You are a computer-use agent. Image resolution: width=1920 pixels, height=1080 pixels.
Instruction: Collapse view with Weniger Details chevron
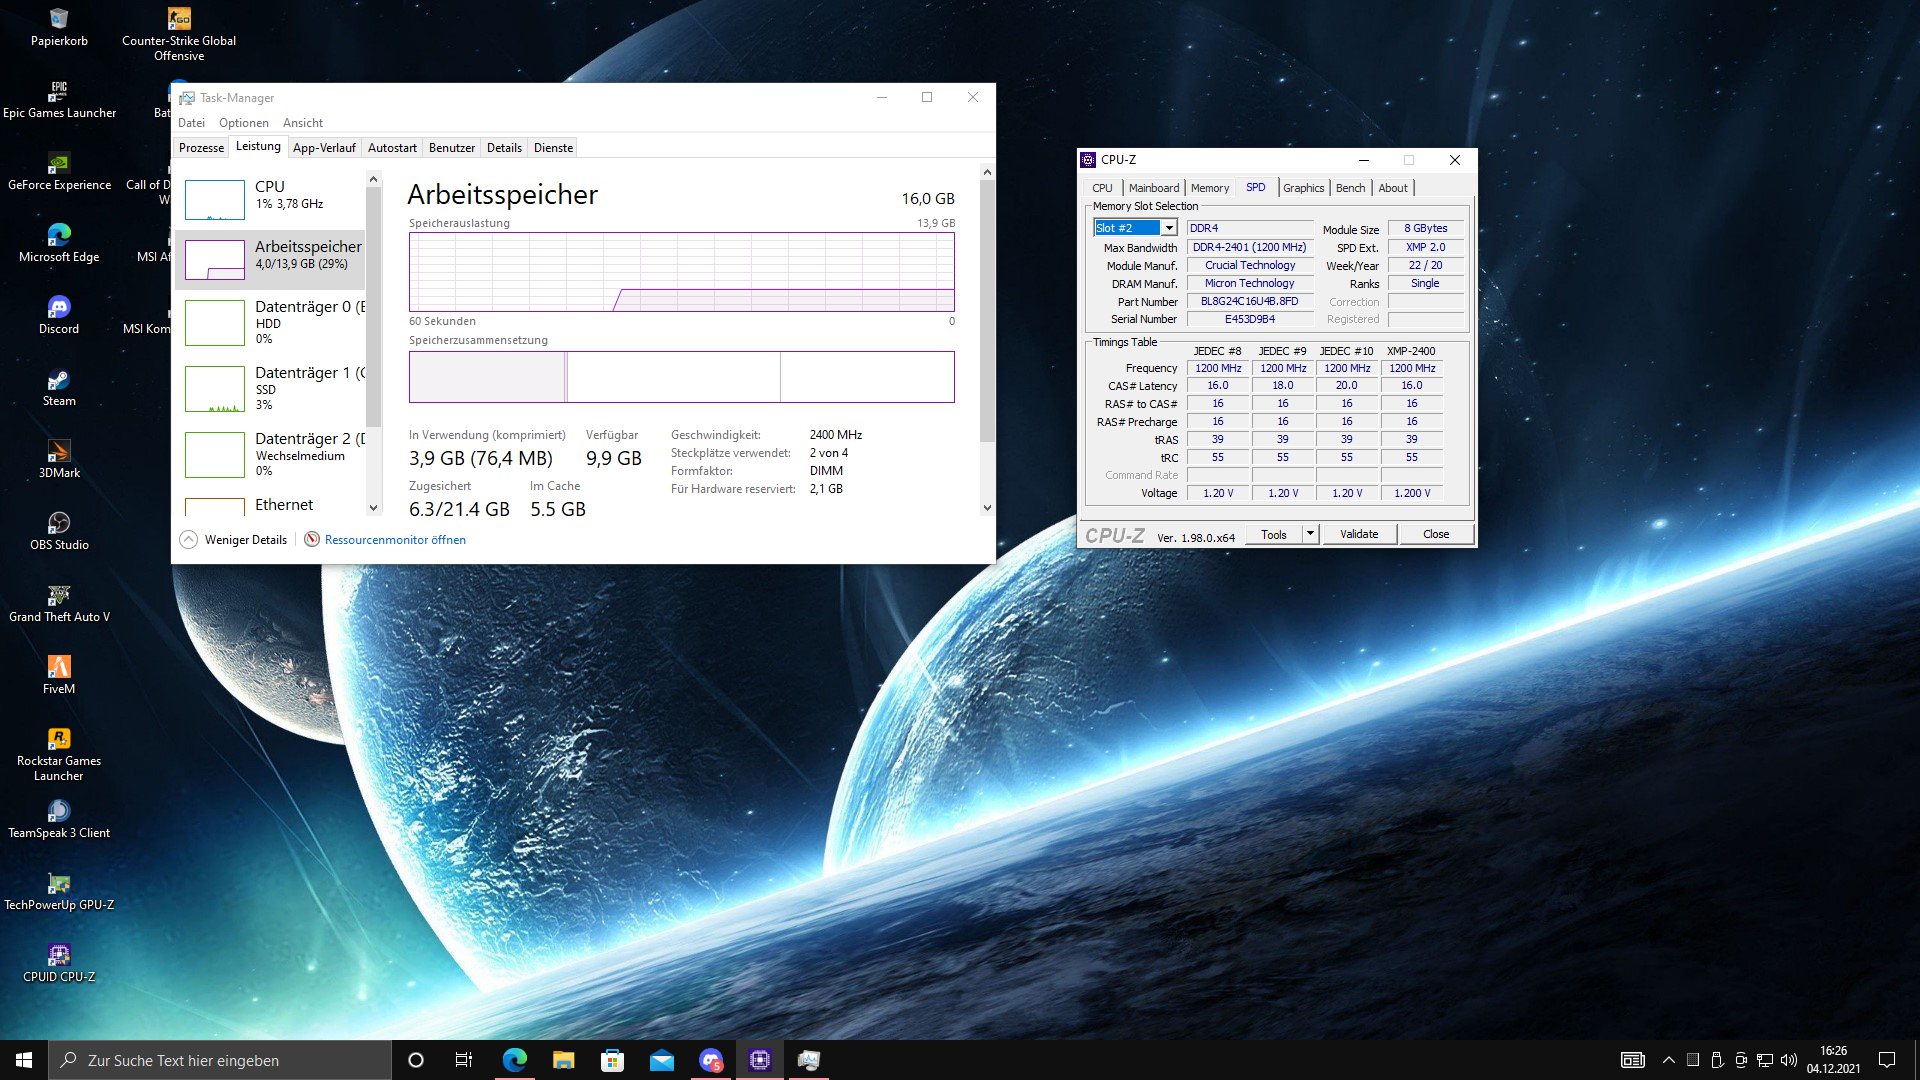[x=189, y=539]
